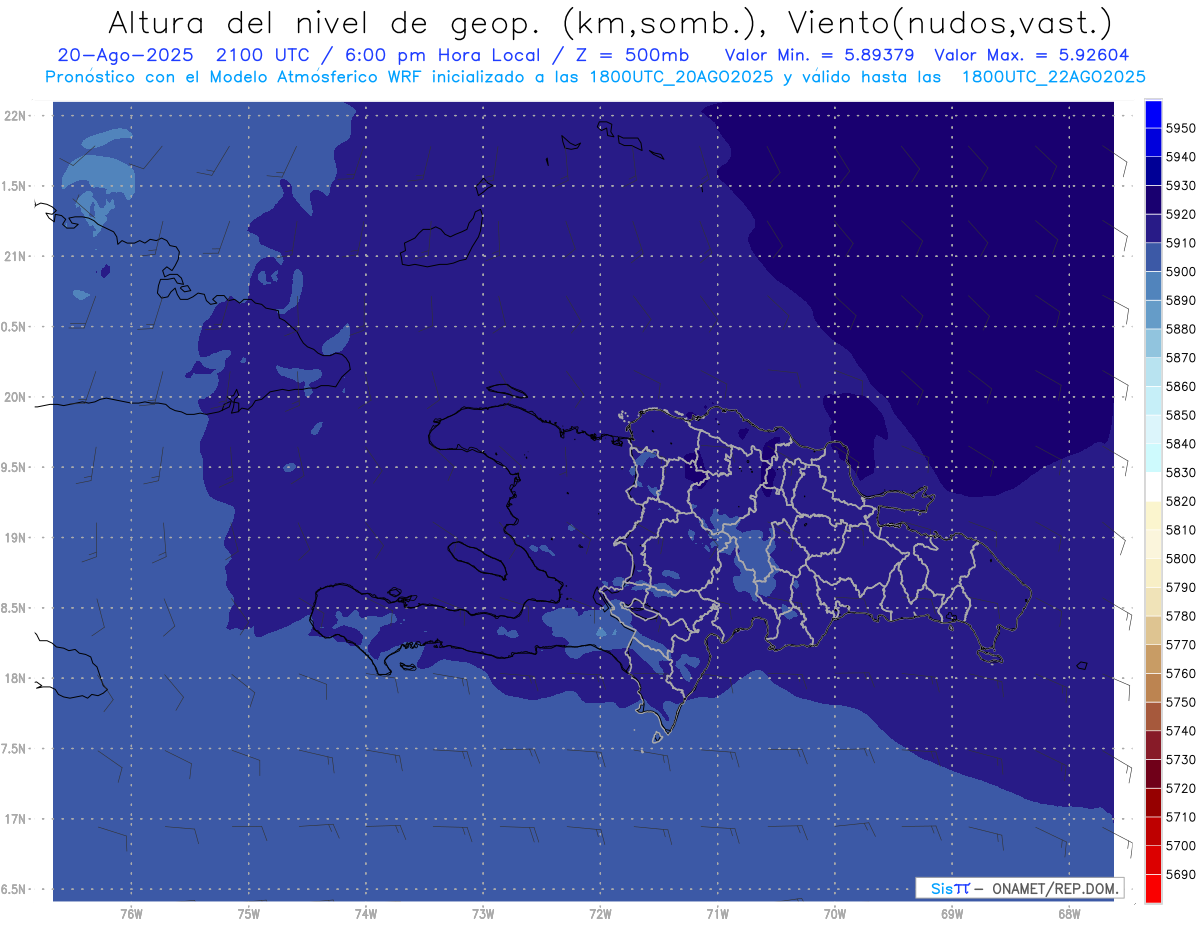This screenshot has width=1200, height=927.
Task: Click the 5930 color bar label
Action: tap(1181, 185)
